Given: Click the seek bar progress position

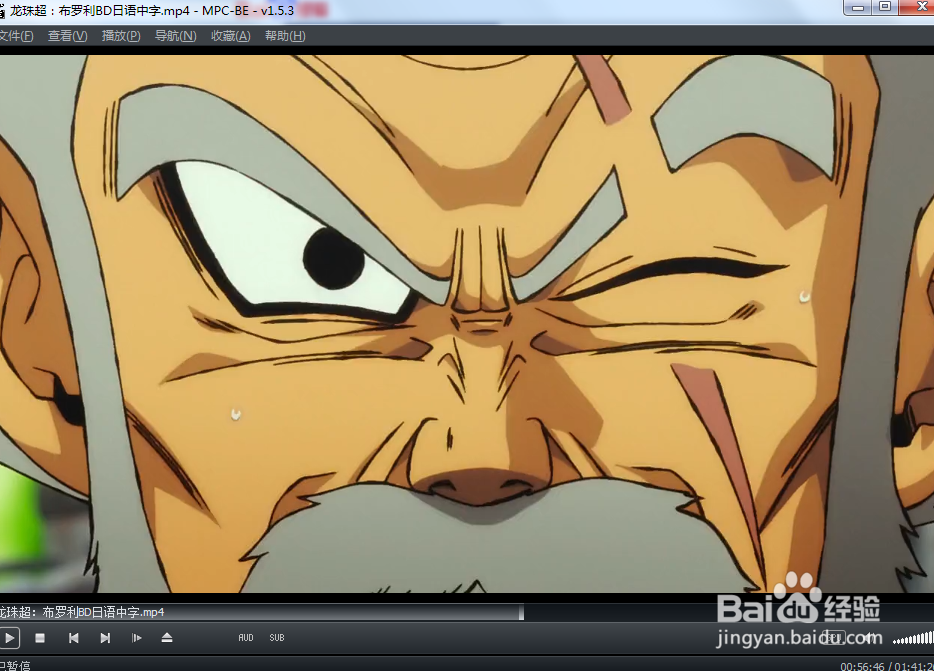Looking at the screenshot, I should coord(521,612).
